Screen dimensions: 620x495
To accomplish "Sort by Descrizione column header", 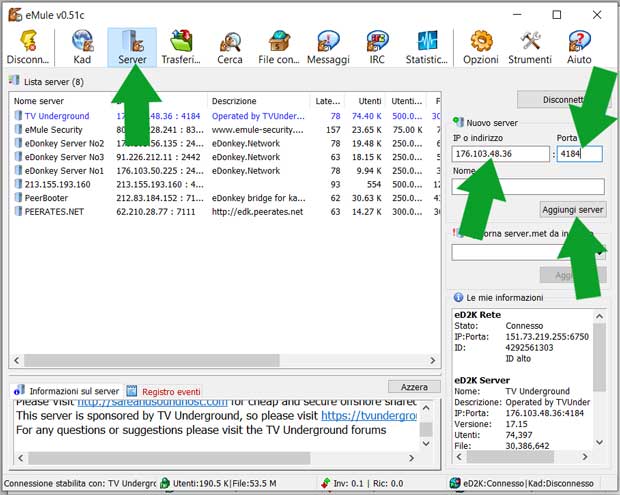I will [x=234, y=101].
